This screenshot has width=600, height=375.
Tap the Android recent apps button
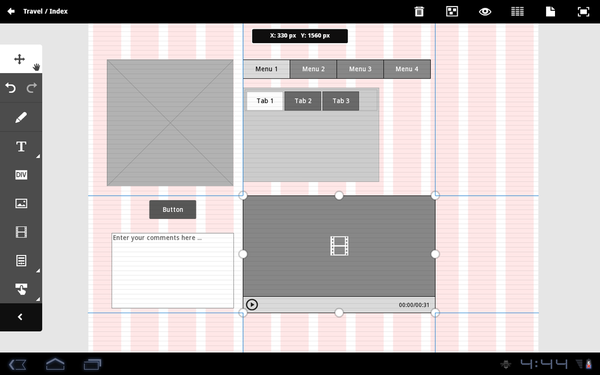point(93,364)
